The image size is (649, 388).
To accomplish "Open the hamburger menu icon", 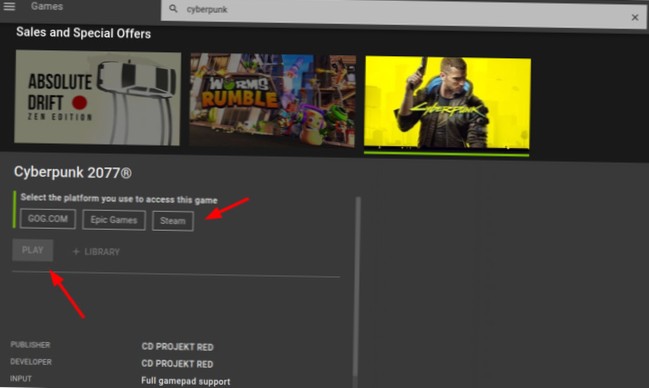I will point(9,6).
